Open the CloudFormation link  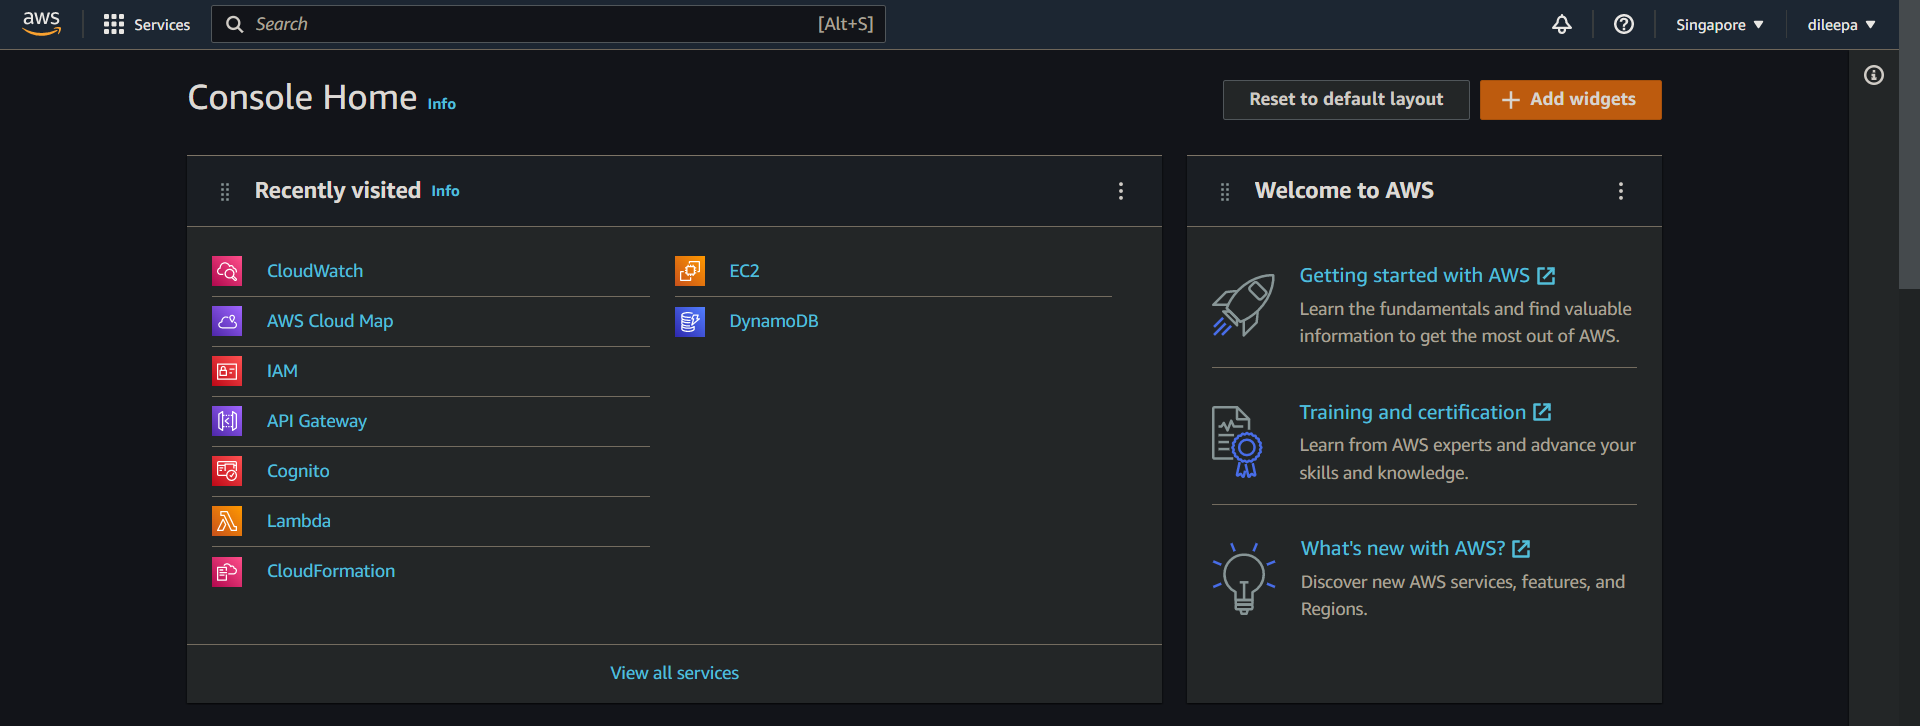331,571
